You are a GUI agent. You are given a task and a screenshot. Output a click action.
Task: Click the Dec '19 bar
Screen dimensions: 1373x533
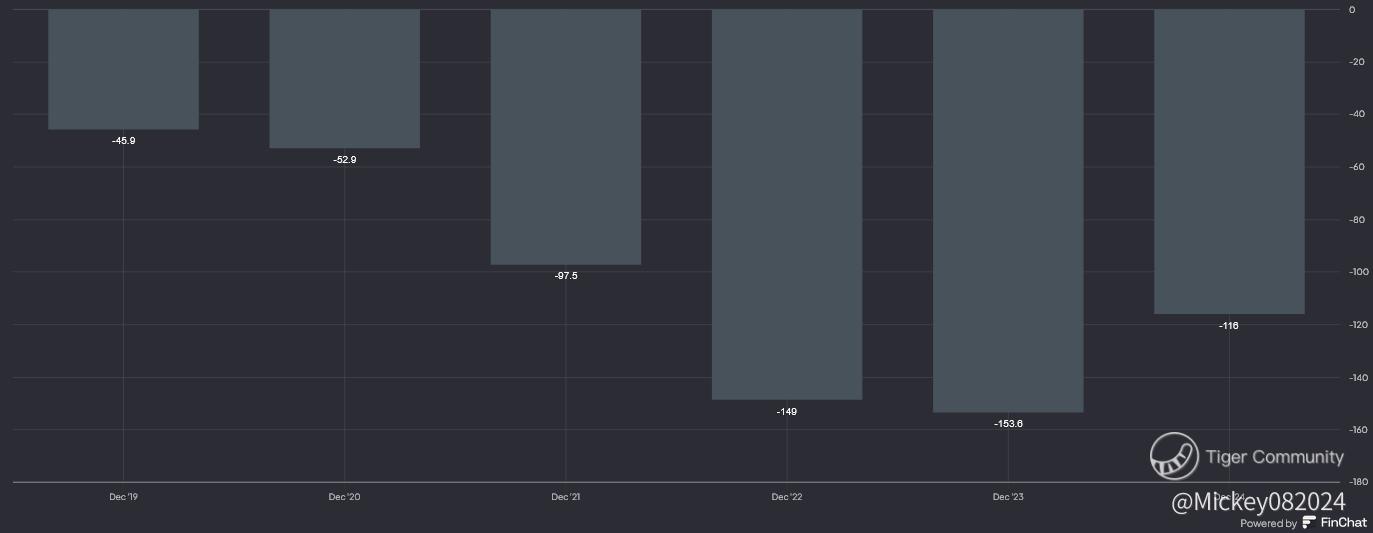point(123,69)
